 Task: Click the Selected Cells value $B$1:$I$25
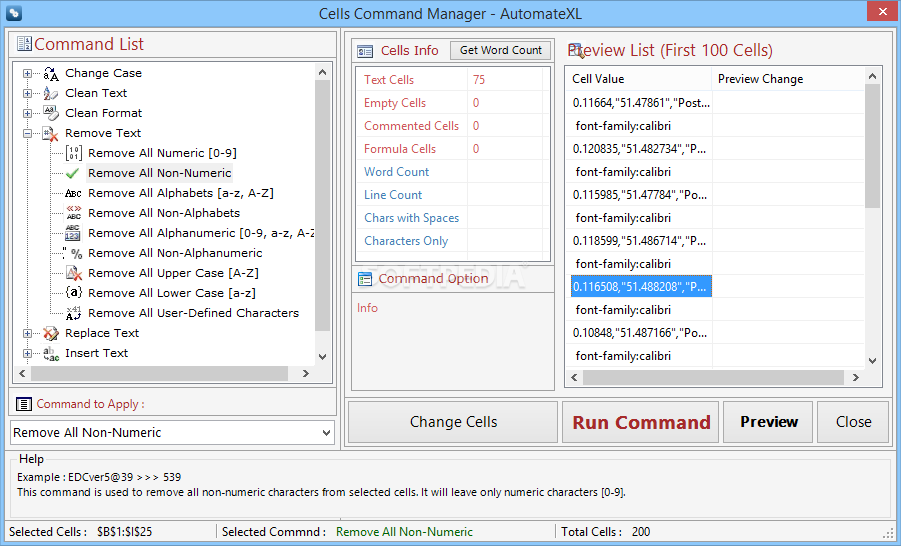[x=125, y=532]
